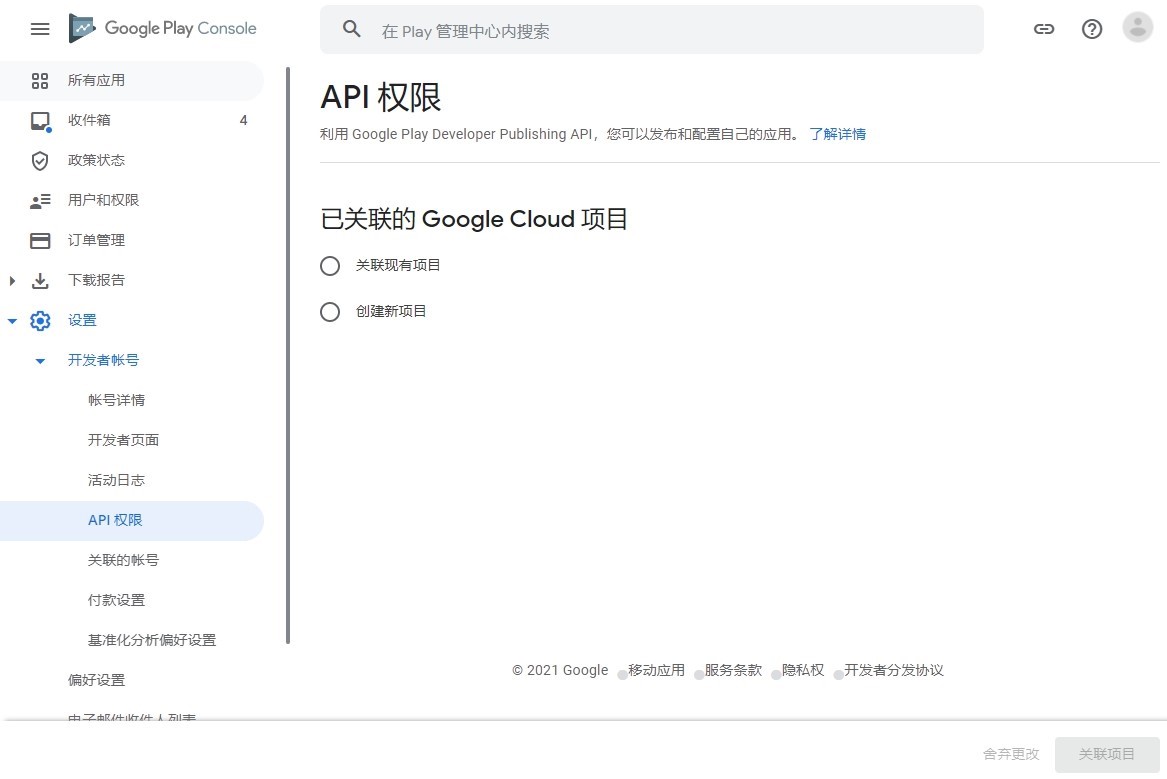Open 订单管理 in sidebar
1167x779 pixels.
click(132, 240)
